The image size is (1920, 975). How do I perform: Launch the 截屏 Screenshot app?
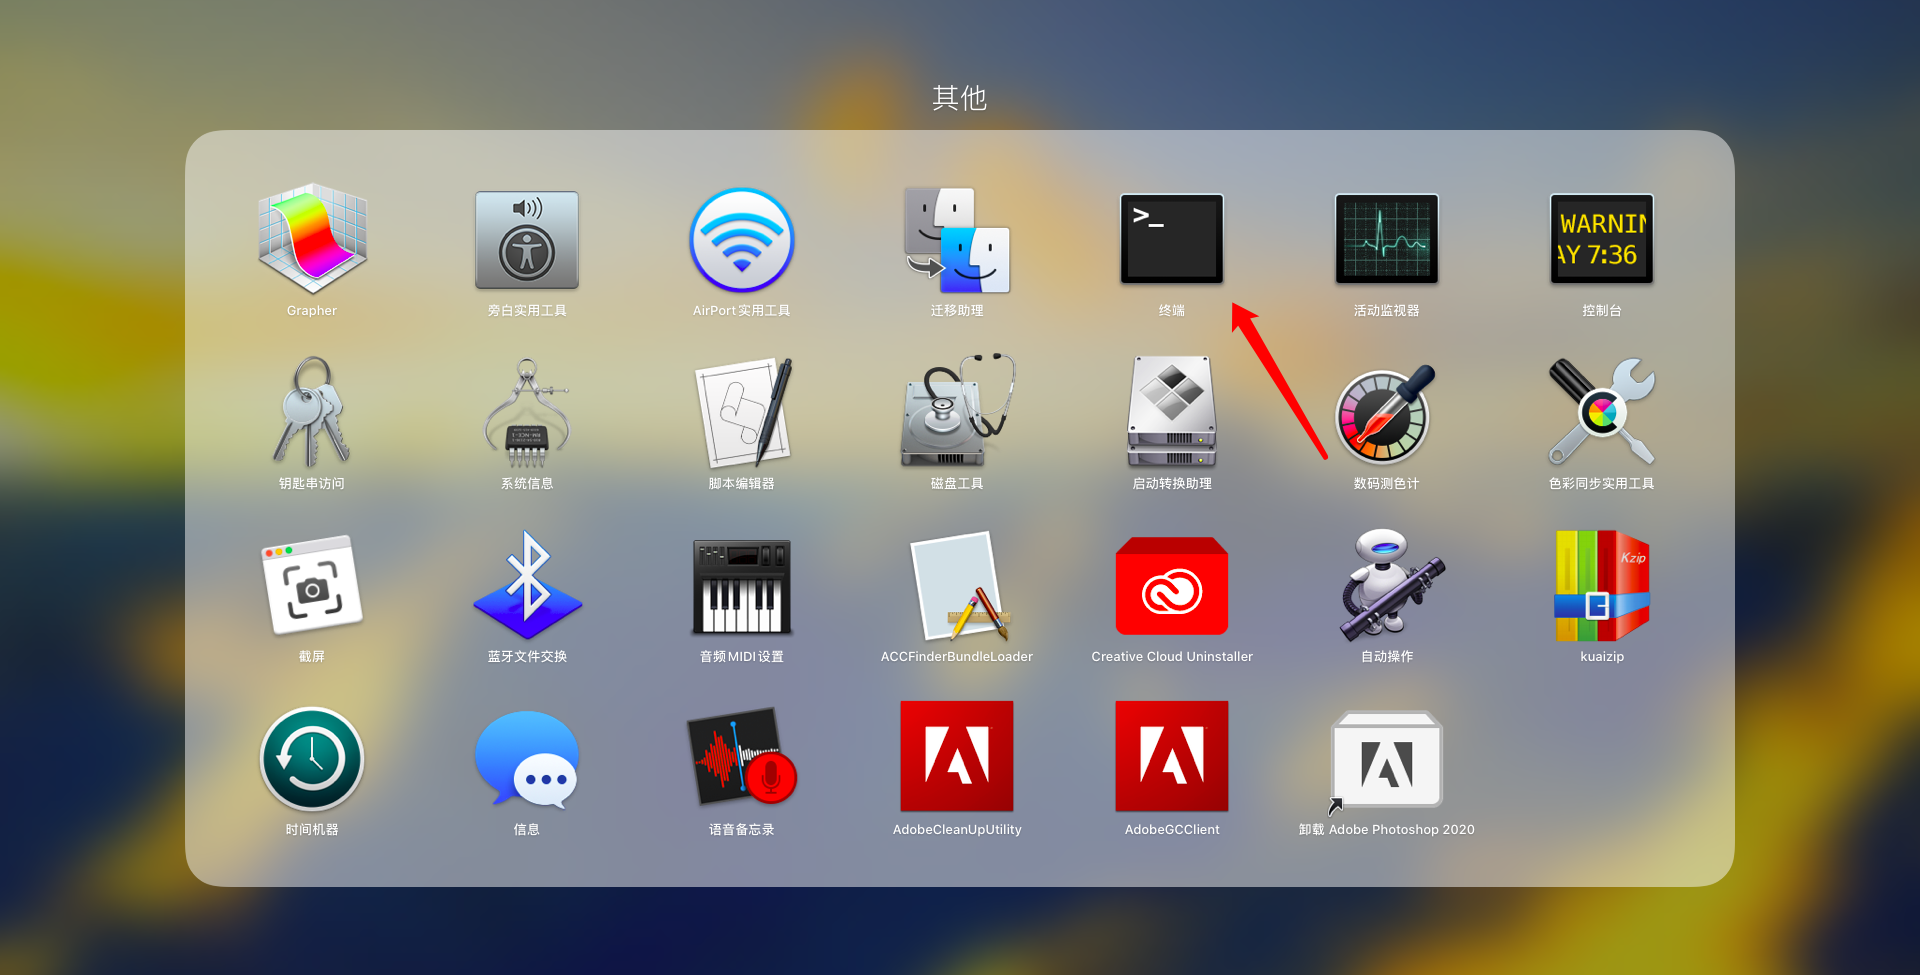point(312,586)
